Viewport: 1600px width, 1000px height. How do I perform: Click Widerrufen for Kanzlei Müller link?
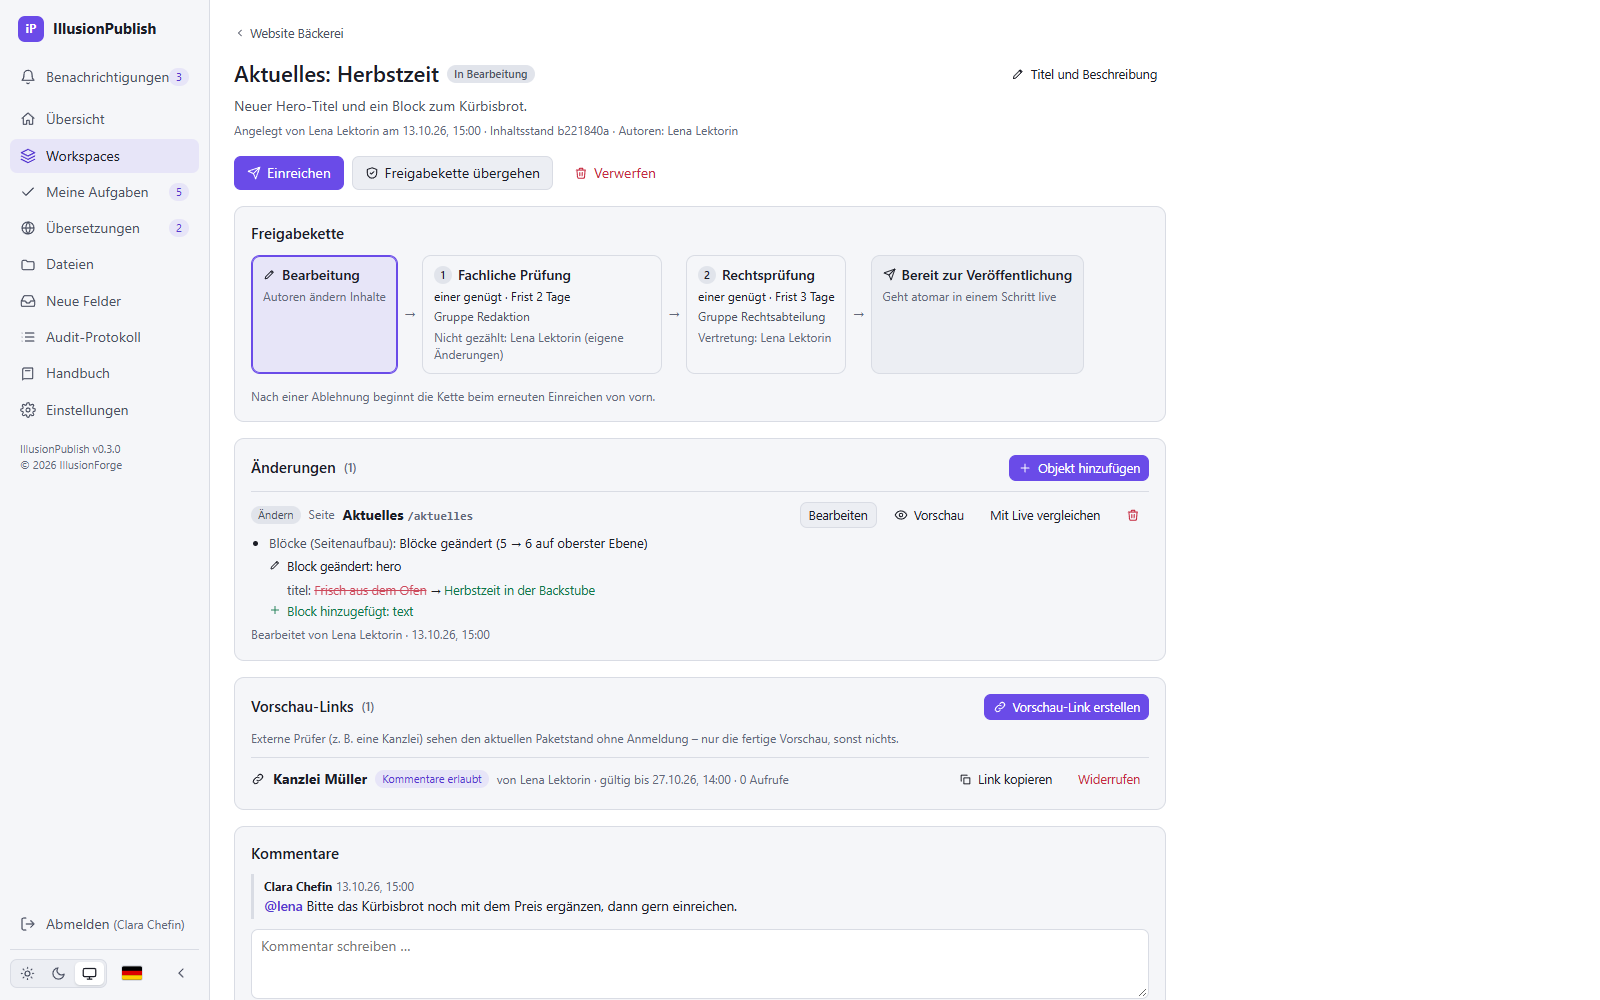(1109, 779)
